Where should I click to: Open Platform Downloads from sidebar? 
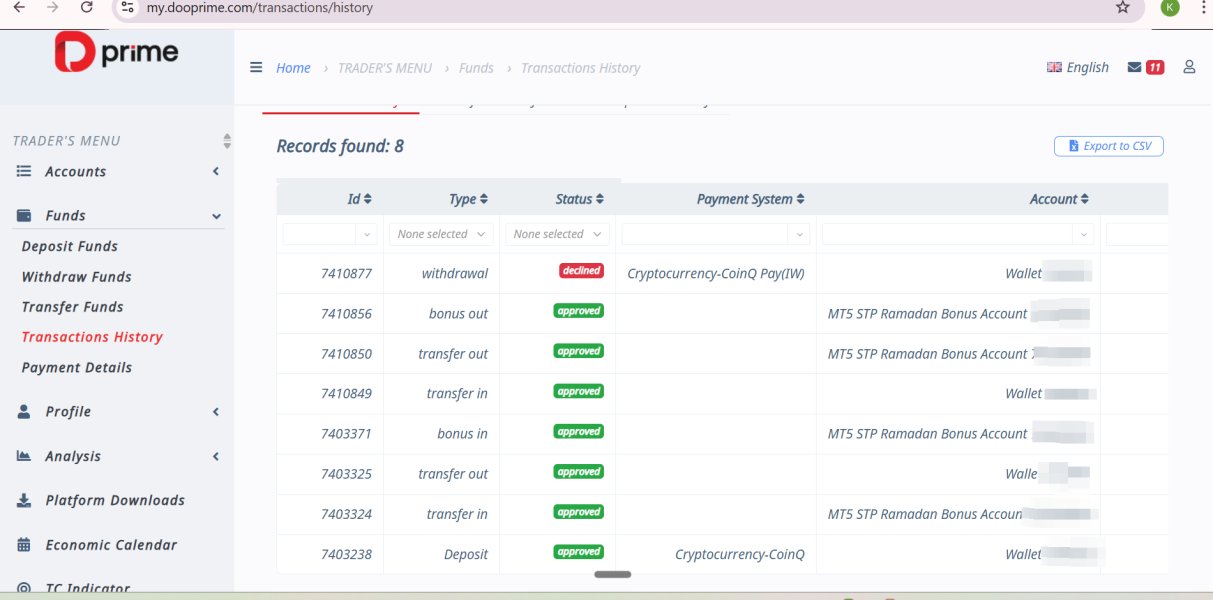coord(114,500)
